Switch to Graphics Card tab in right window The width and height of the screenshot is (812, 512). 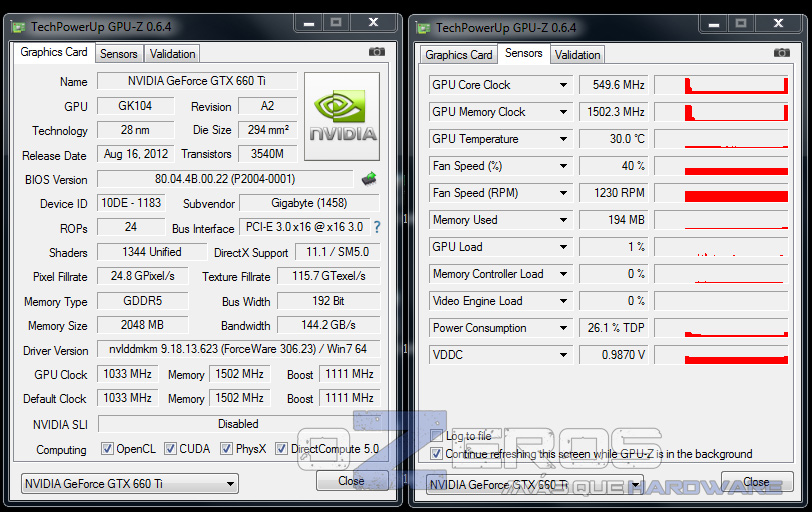tap(459, 55)
